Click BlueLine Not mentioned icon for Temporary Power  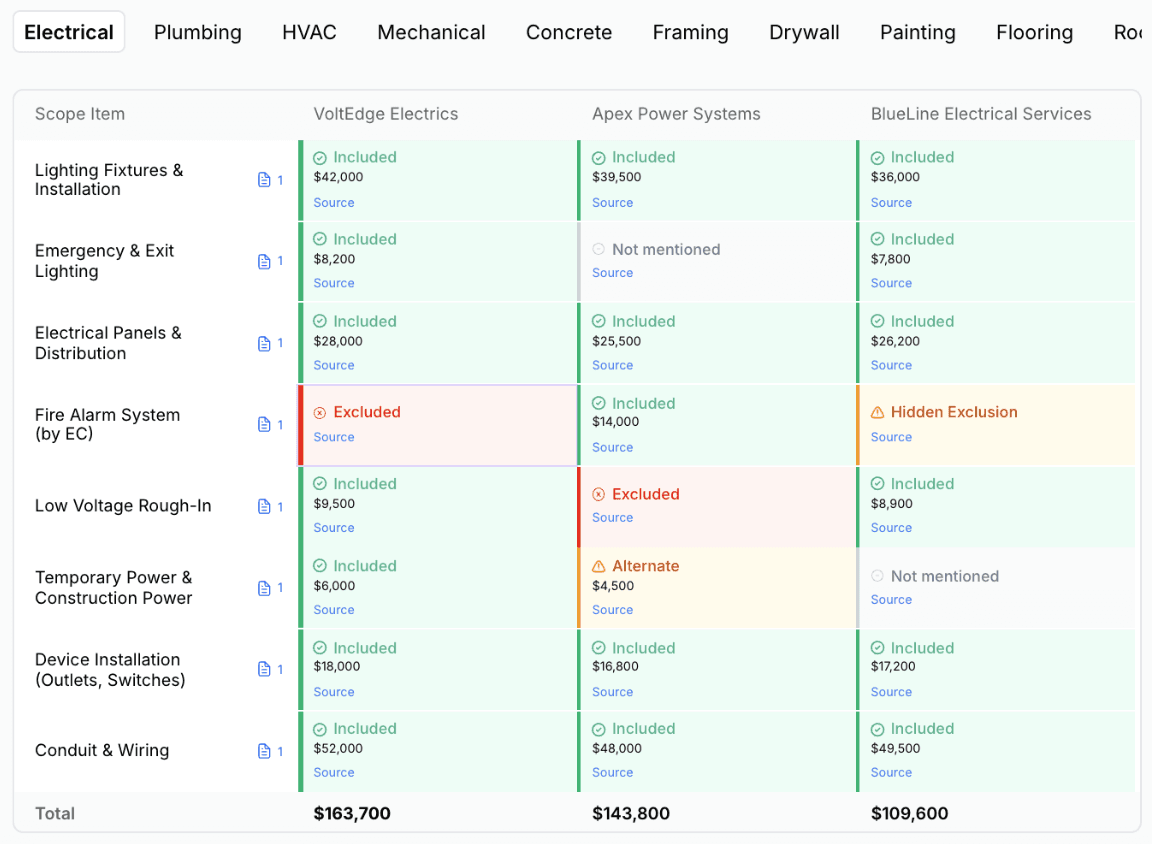877,576
